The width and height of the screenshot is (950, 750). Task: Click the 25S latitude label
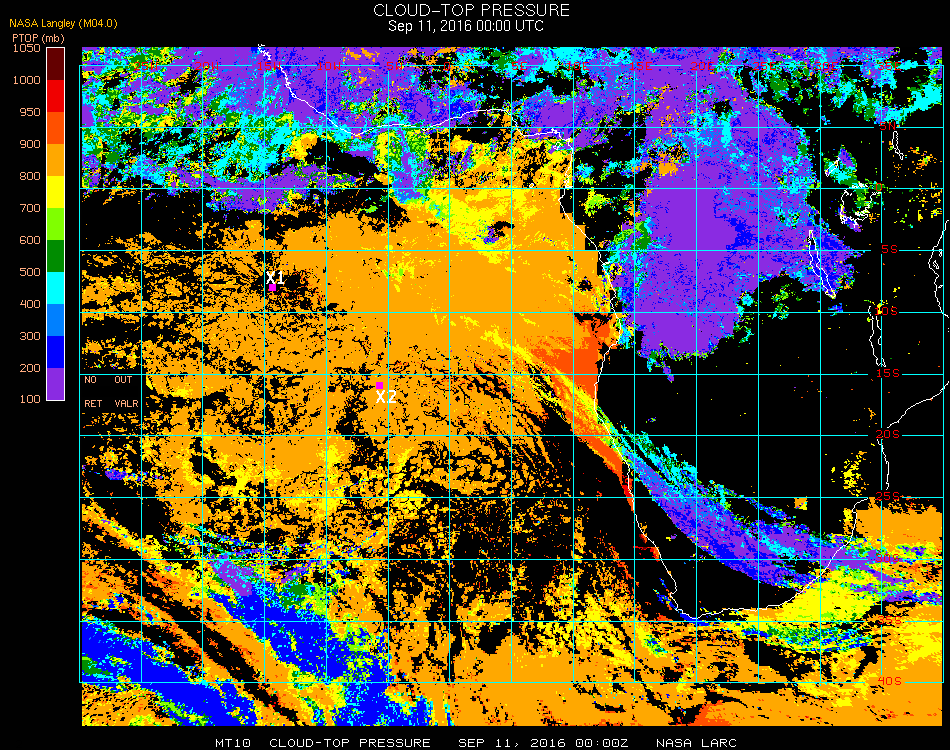(888, 497)
